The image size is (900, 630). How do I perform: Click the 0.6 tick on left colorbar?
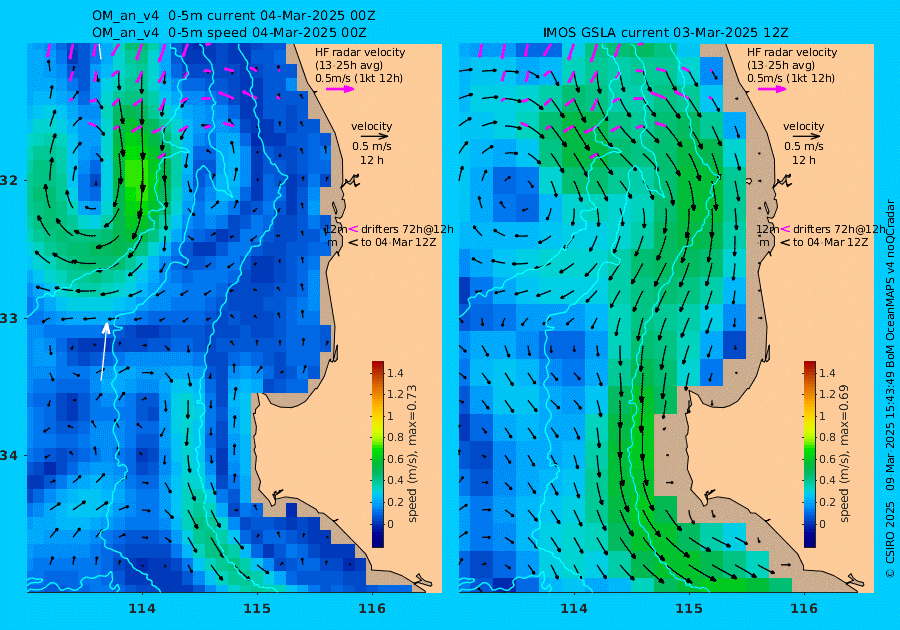click(395, 459)
